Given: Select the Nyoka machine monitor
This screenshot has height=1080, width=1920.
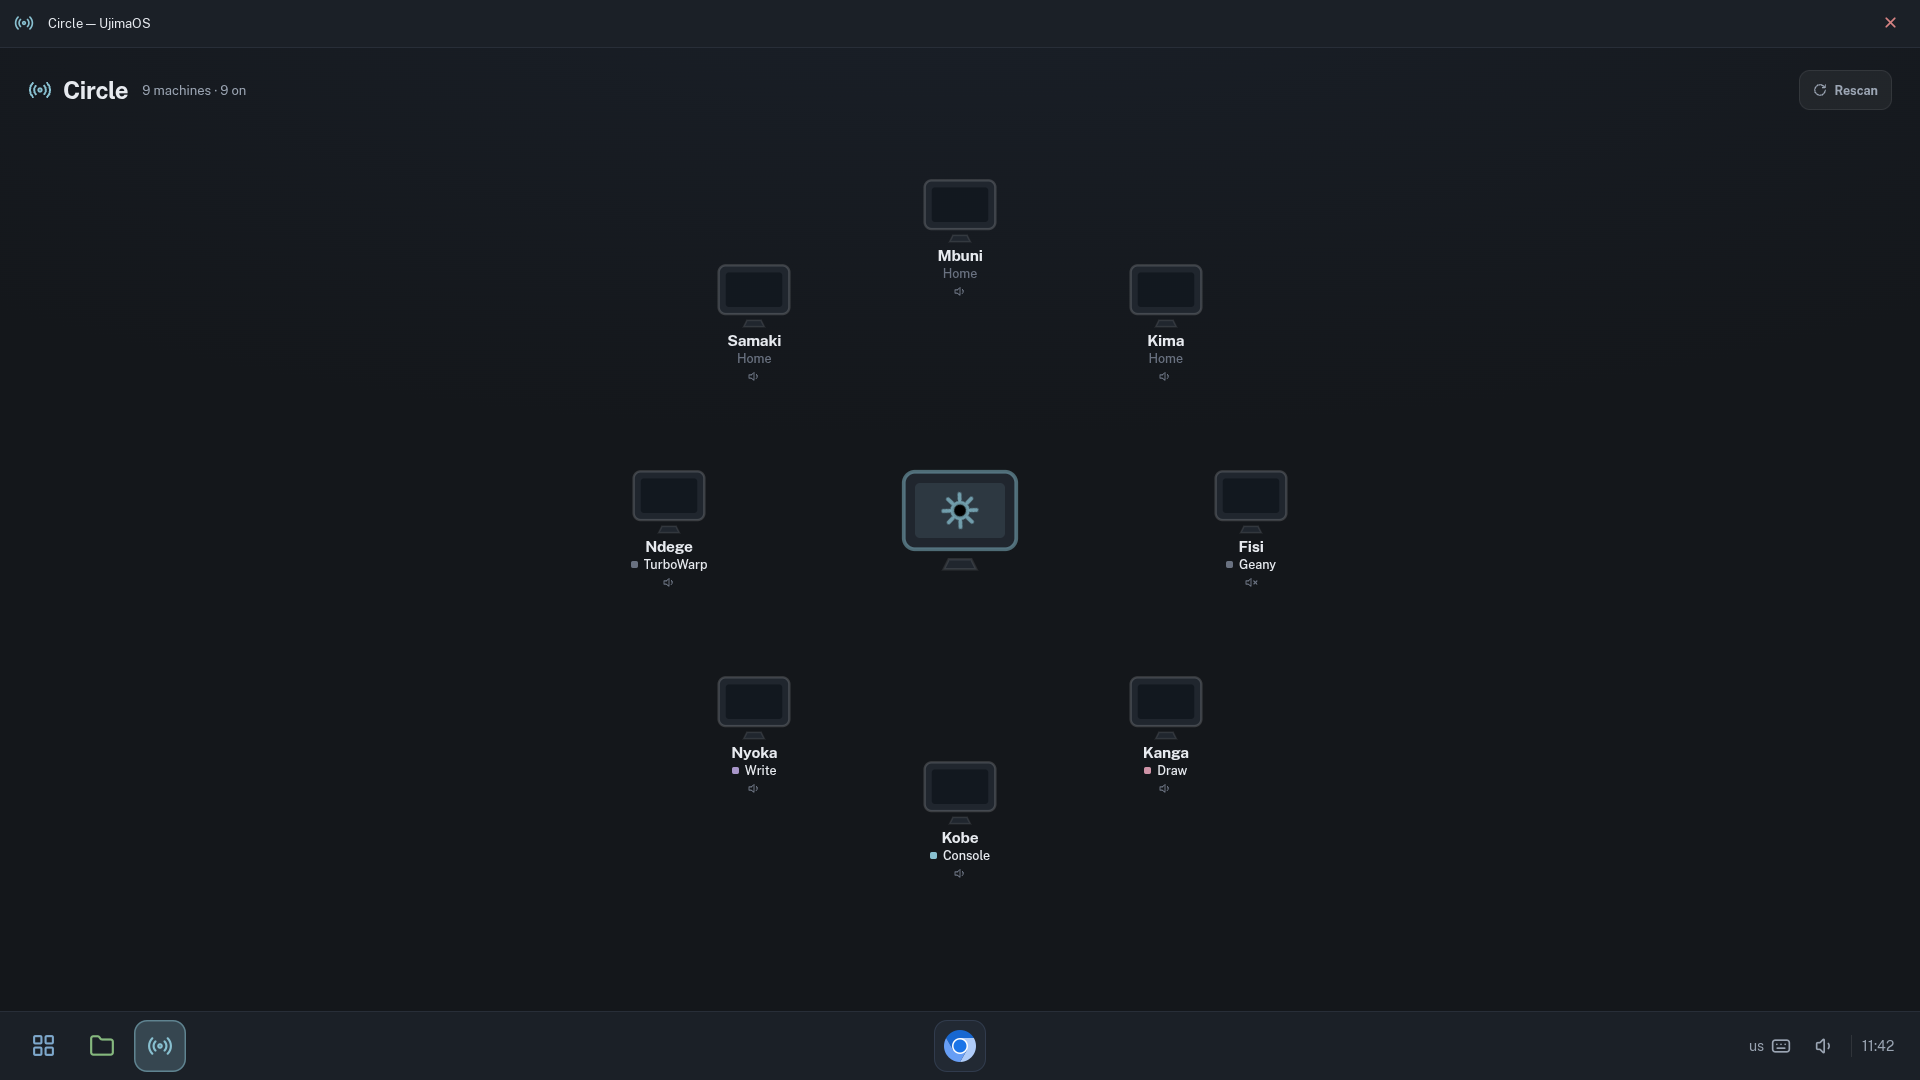Looking at the screenshot, I should tap(753, 707).
